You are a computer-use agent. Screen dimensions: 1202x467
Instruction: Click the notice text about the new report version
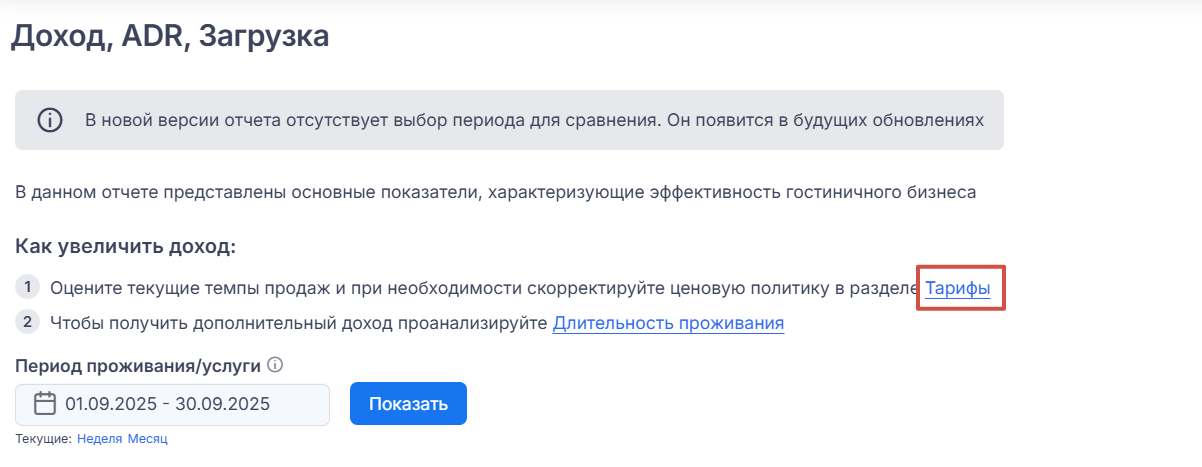[534, 121]
